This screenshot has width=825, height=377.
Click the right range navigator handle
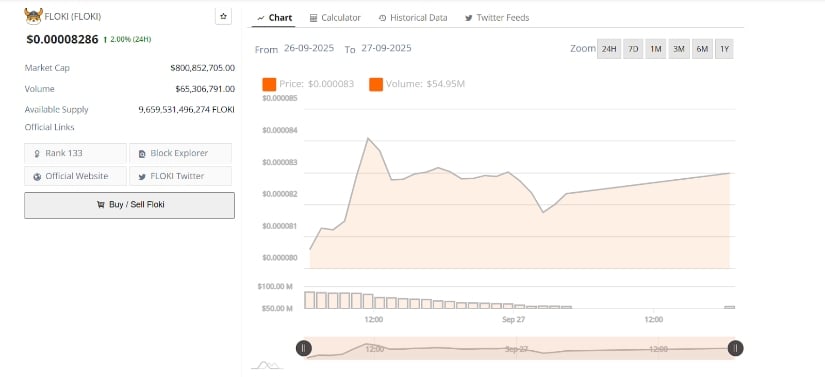(736, 348)
